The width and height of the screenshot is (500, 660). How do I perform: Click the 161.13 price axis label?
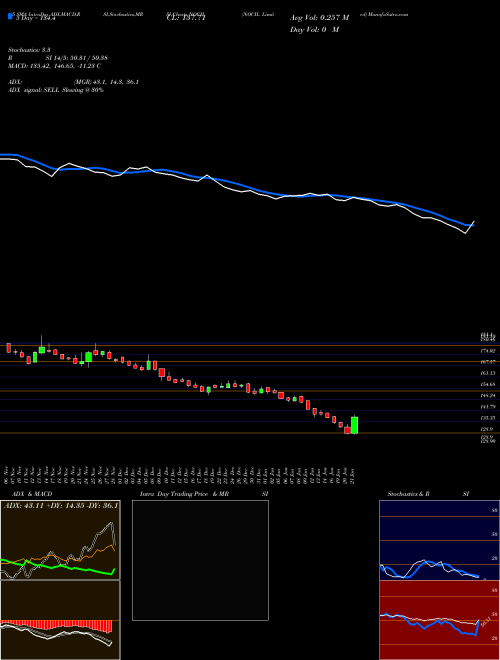click(x=488, y=373)
